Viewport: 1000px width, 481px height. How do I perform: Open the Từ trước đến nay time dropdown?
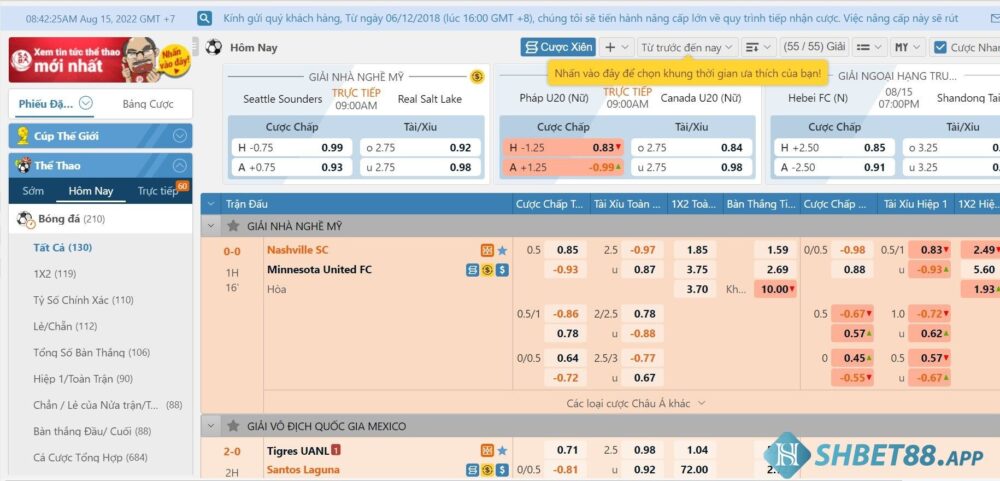click(x=688, y=47)
